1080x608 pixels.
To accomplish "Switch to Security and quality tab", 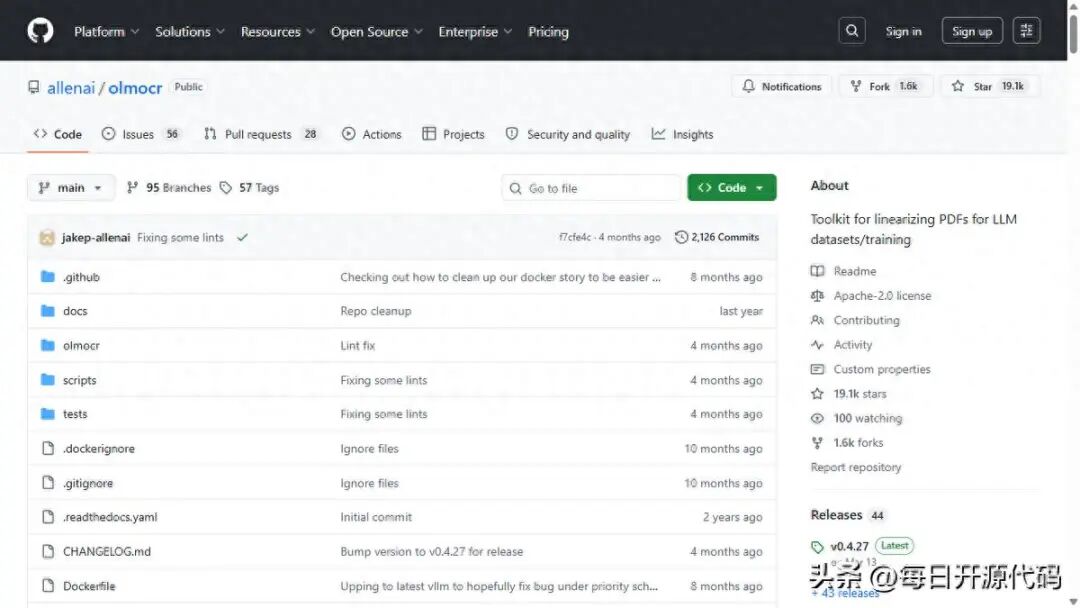I will (x=568, y=134).
